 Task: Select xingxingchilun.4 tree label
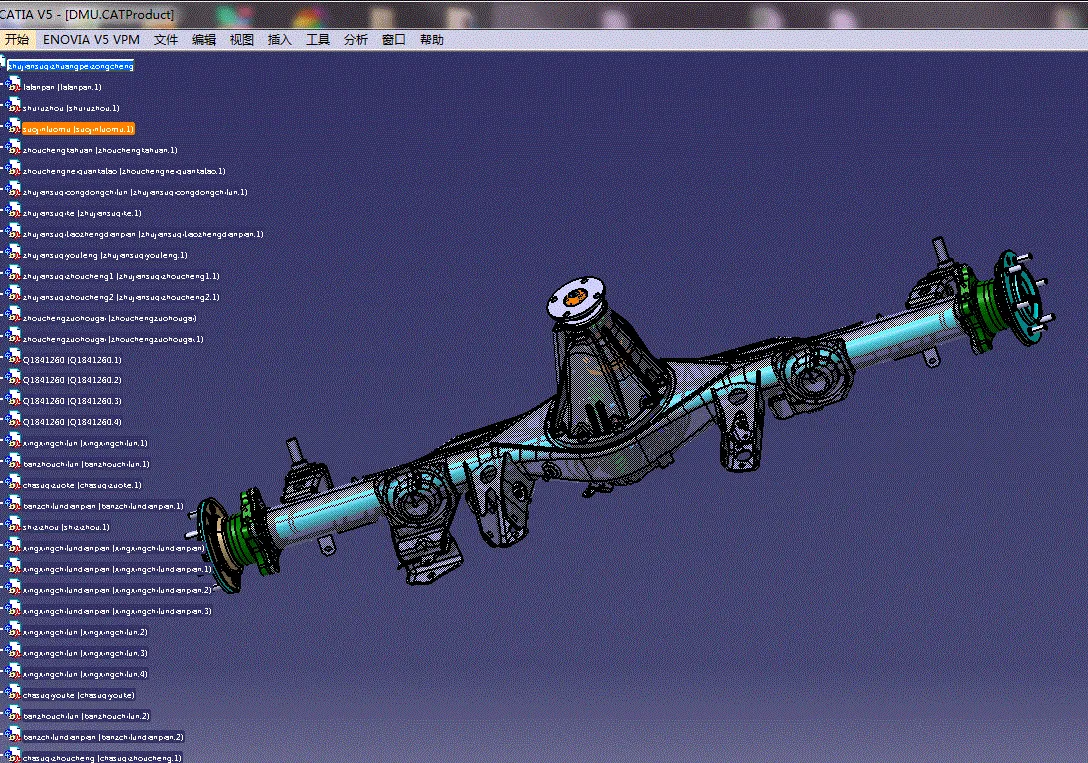tap(85, 674)
